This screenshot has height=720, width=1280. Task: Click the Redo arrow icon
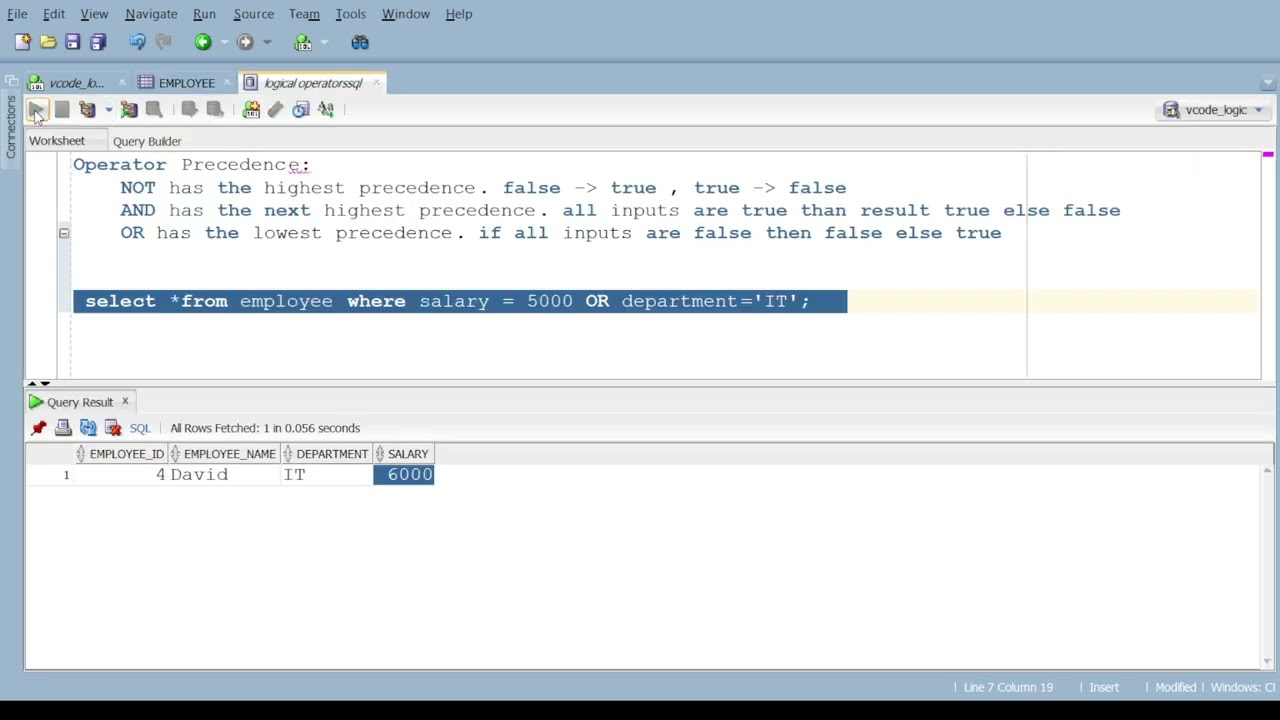click(163, 42)
